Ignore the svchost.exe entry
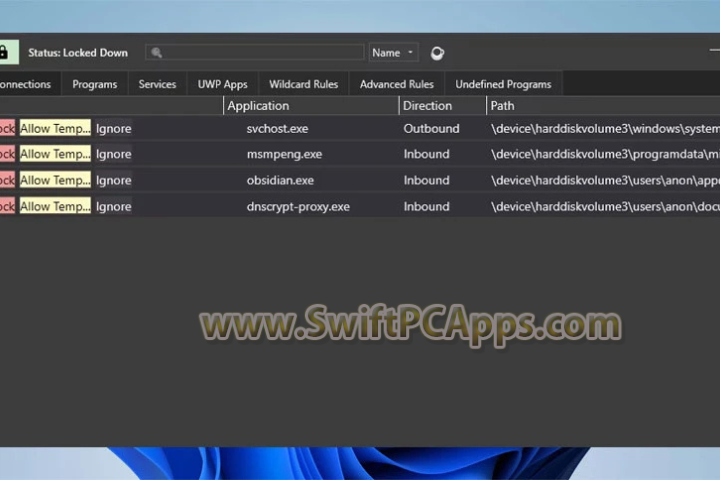The image size is (720, 480). [x=113, y=129]
